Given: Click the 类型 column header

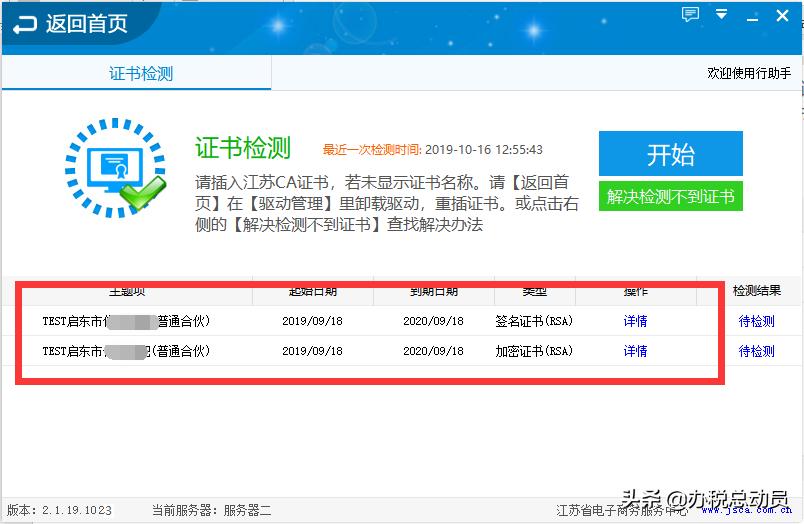Looking at the screenshot, I should 534,291.
